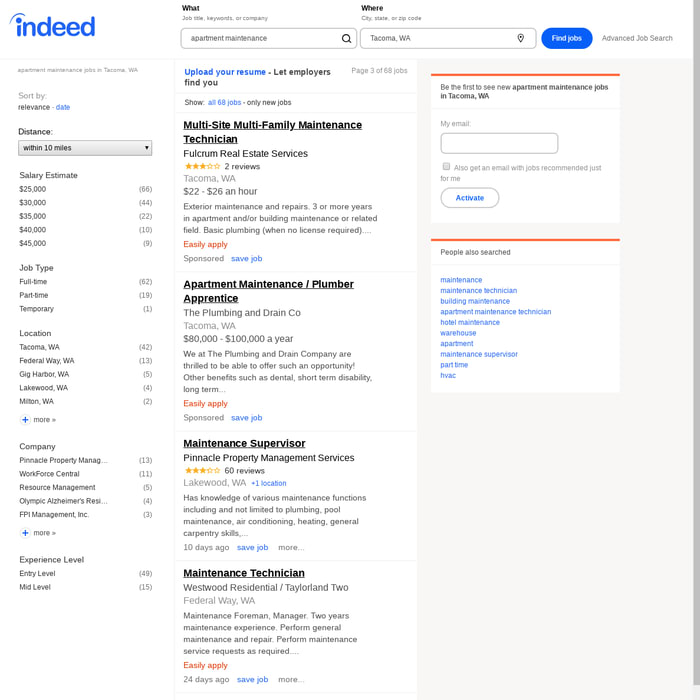
Task: Click the email input field
Action: [x=499, y=143]
